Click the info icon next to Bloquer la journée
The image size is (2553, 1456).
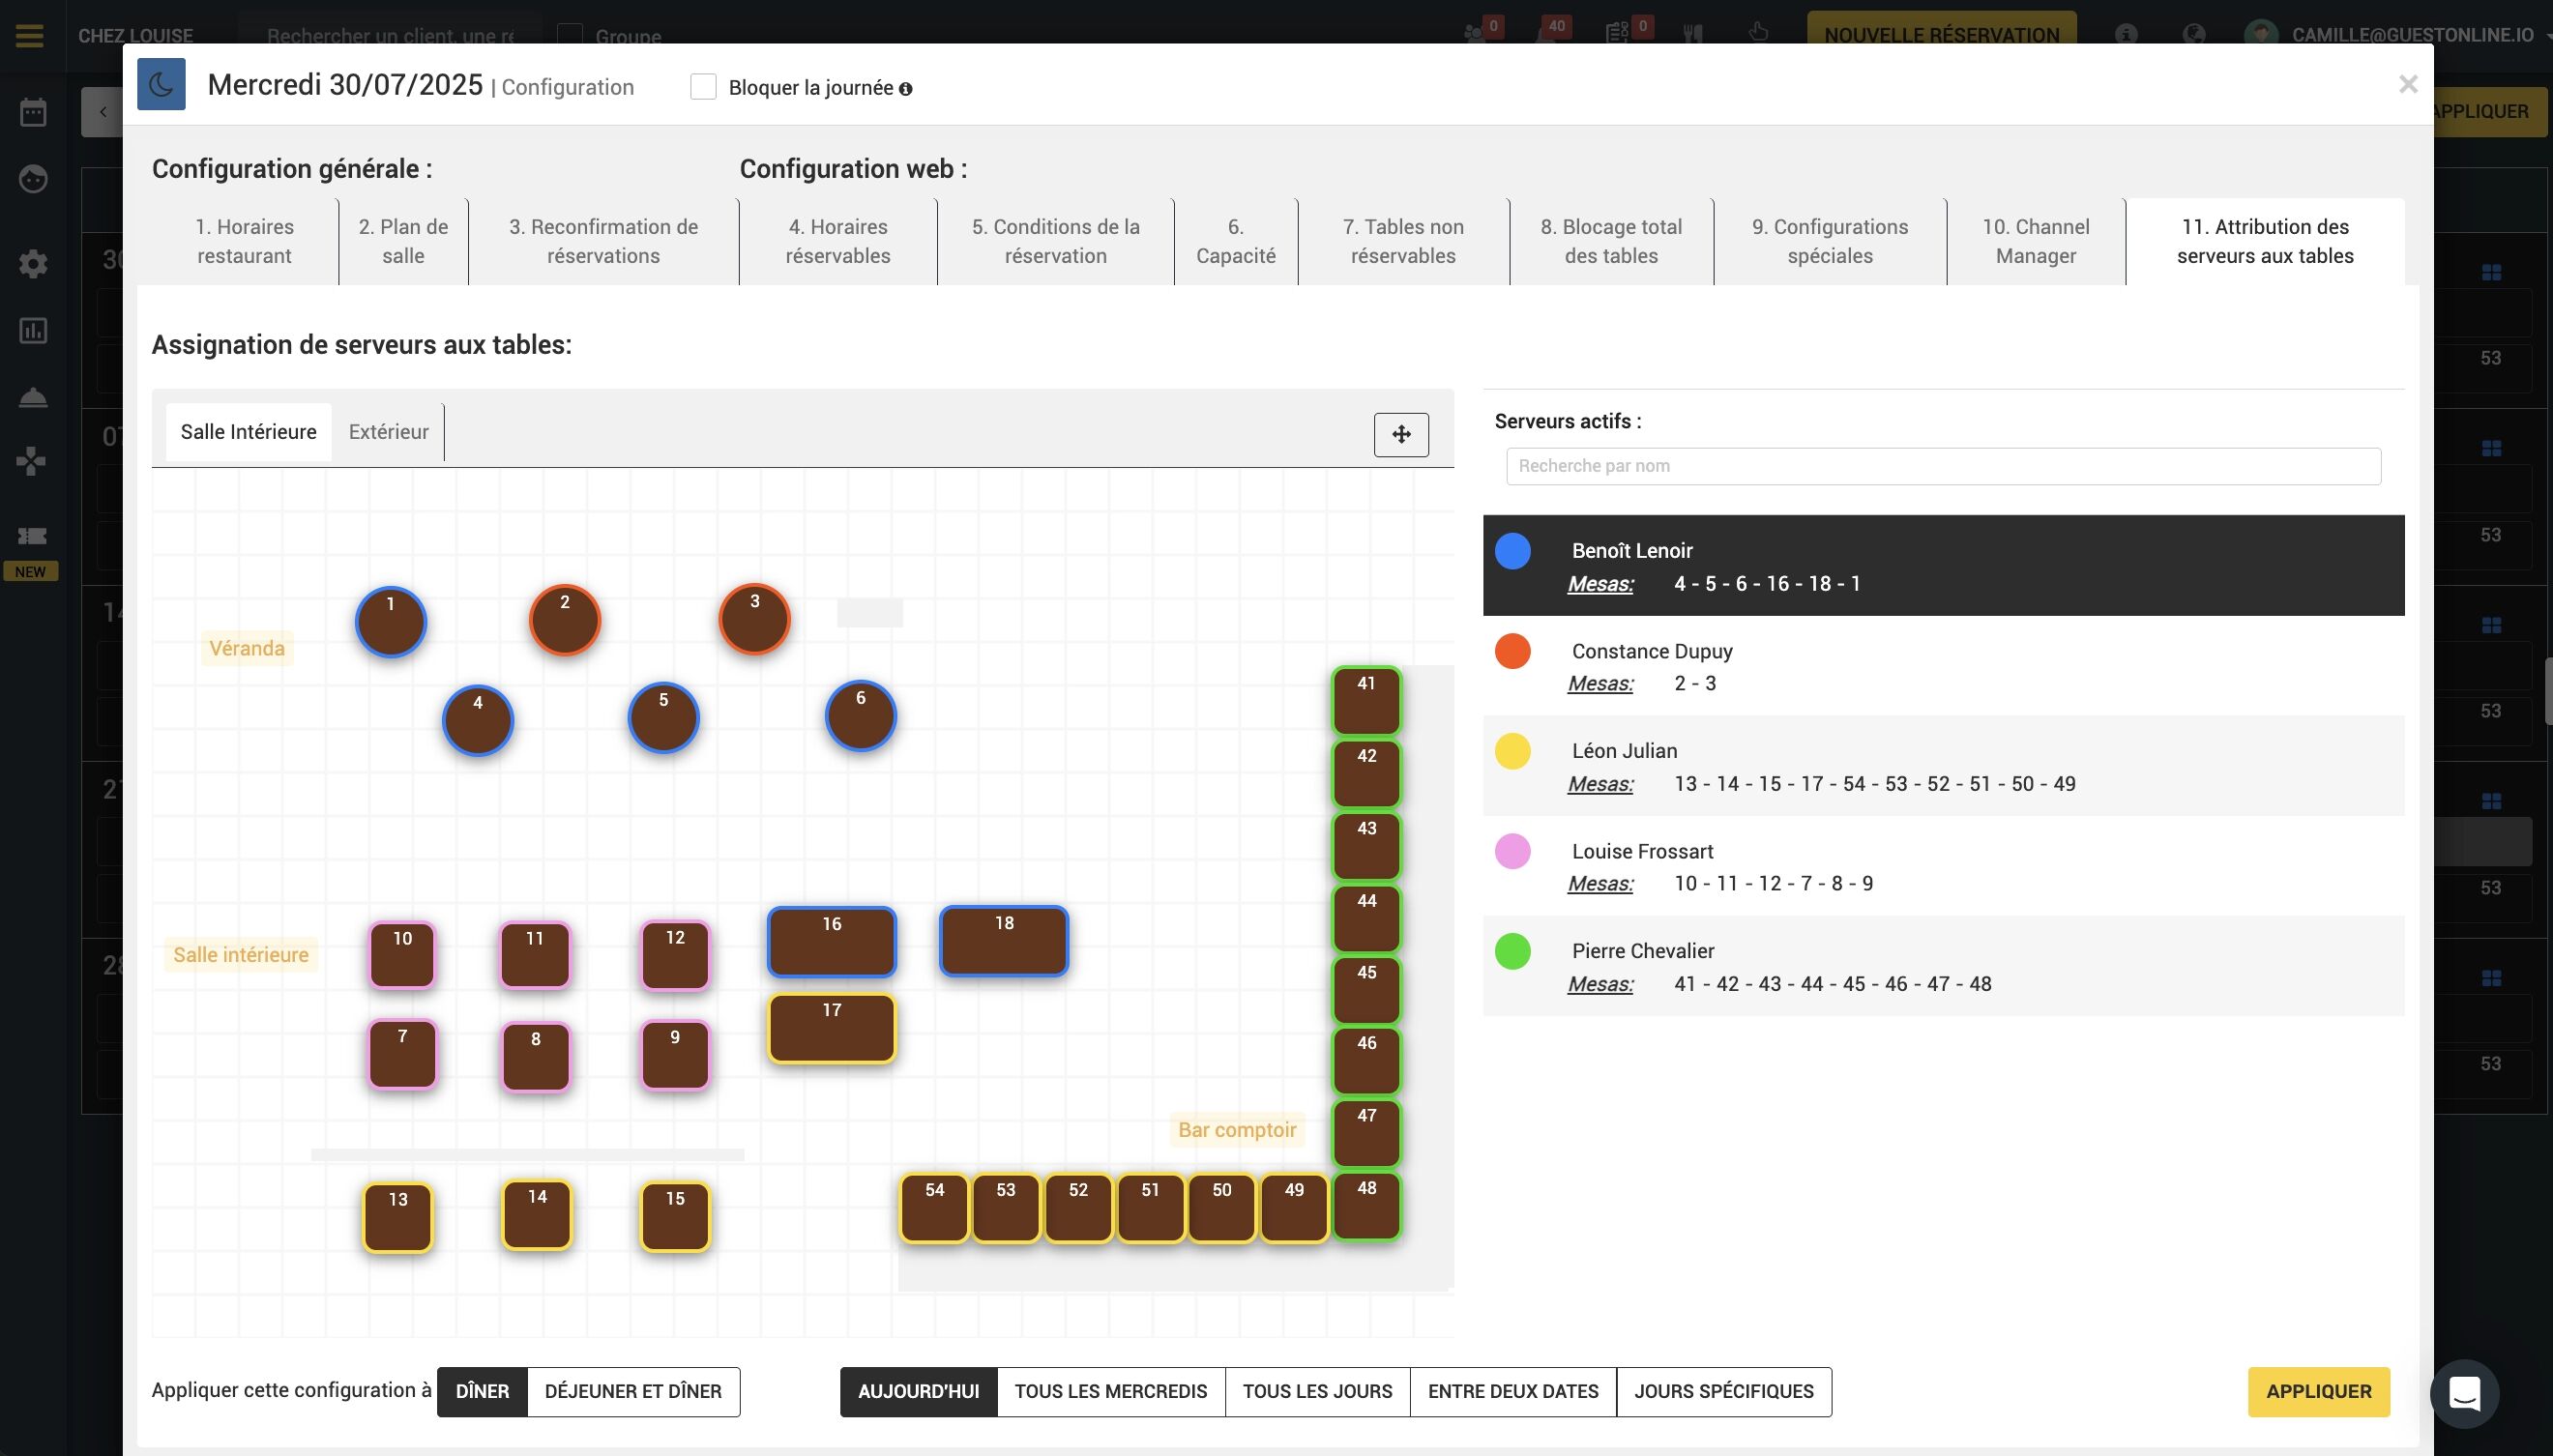[x=905, y=89]
